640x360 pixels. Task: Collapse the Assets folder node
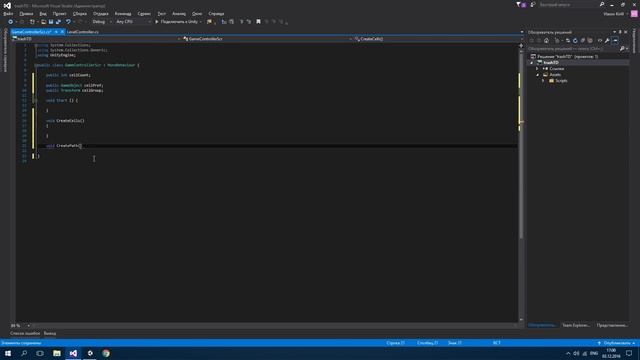(538, 75)
